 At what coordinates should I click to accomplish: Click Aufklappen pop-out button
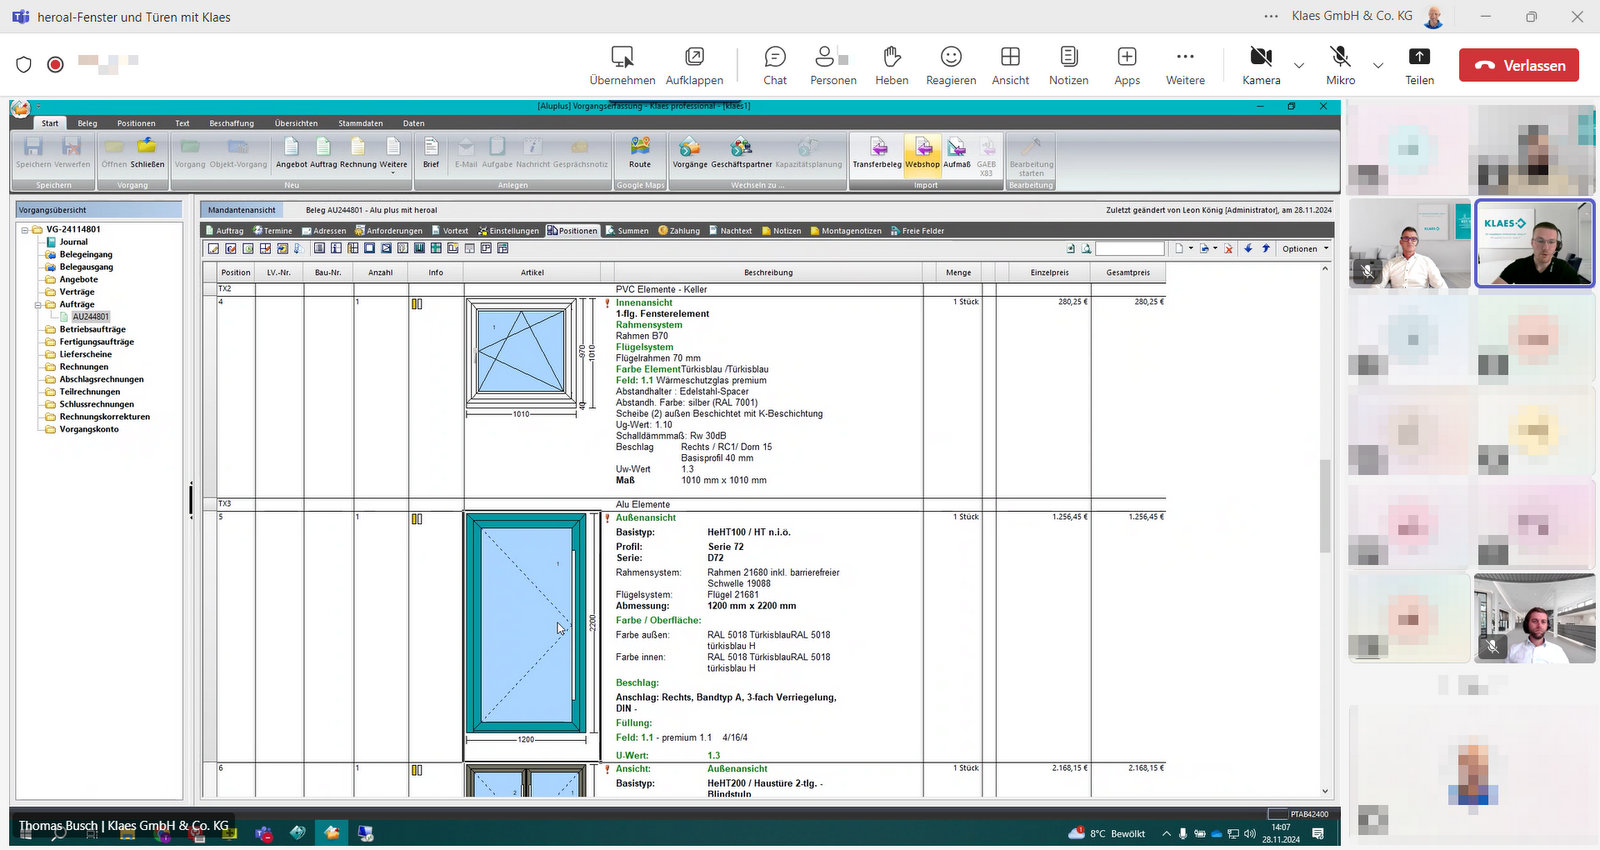coord(694,66)
